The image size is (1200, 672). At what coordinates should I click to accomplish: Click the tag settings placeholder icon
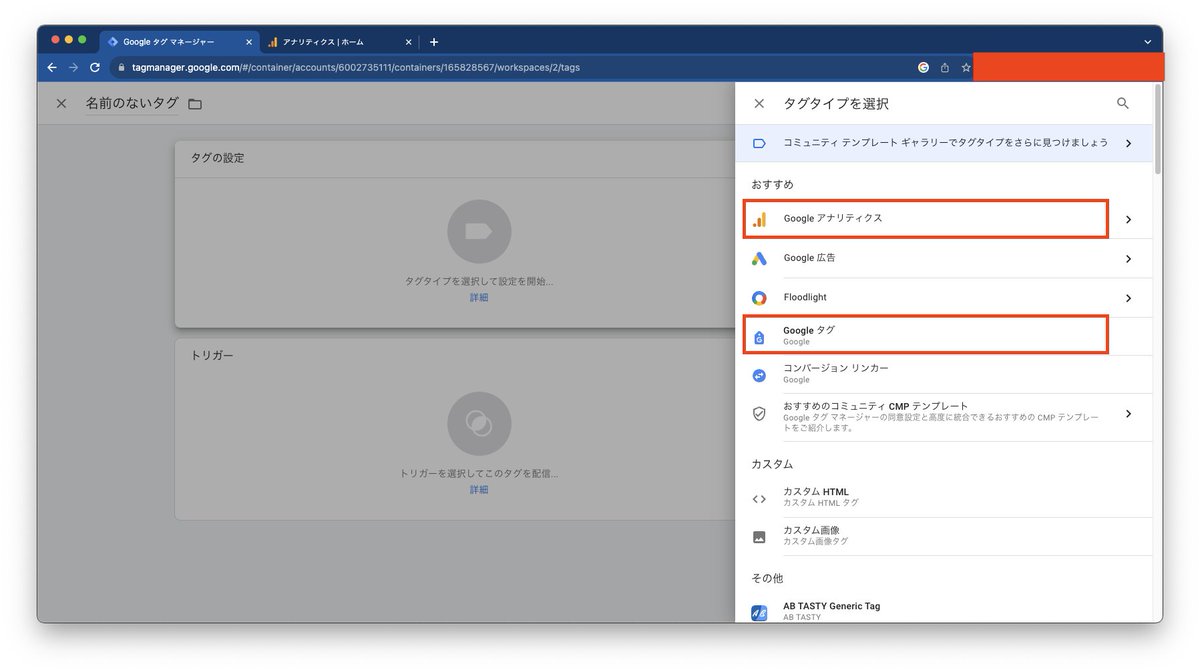click(479, 231)
